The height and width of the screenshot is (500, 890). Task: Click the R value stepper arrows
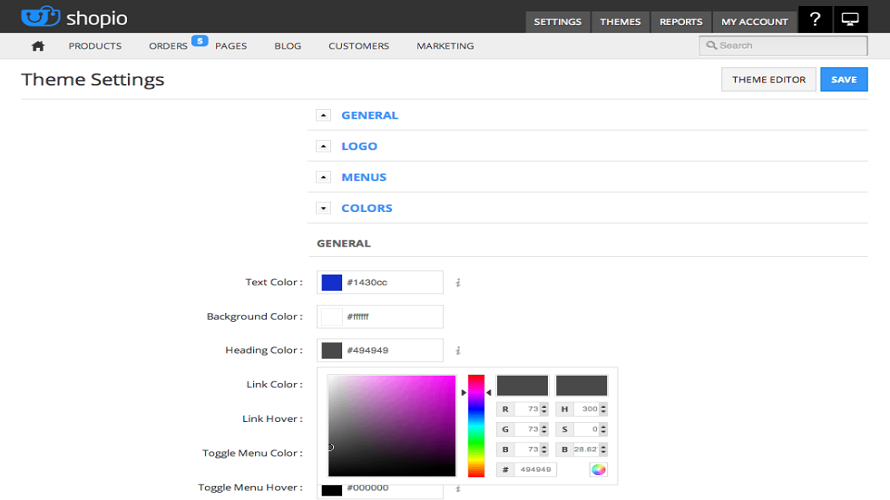click(544, 409)
